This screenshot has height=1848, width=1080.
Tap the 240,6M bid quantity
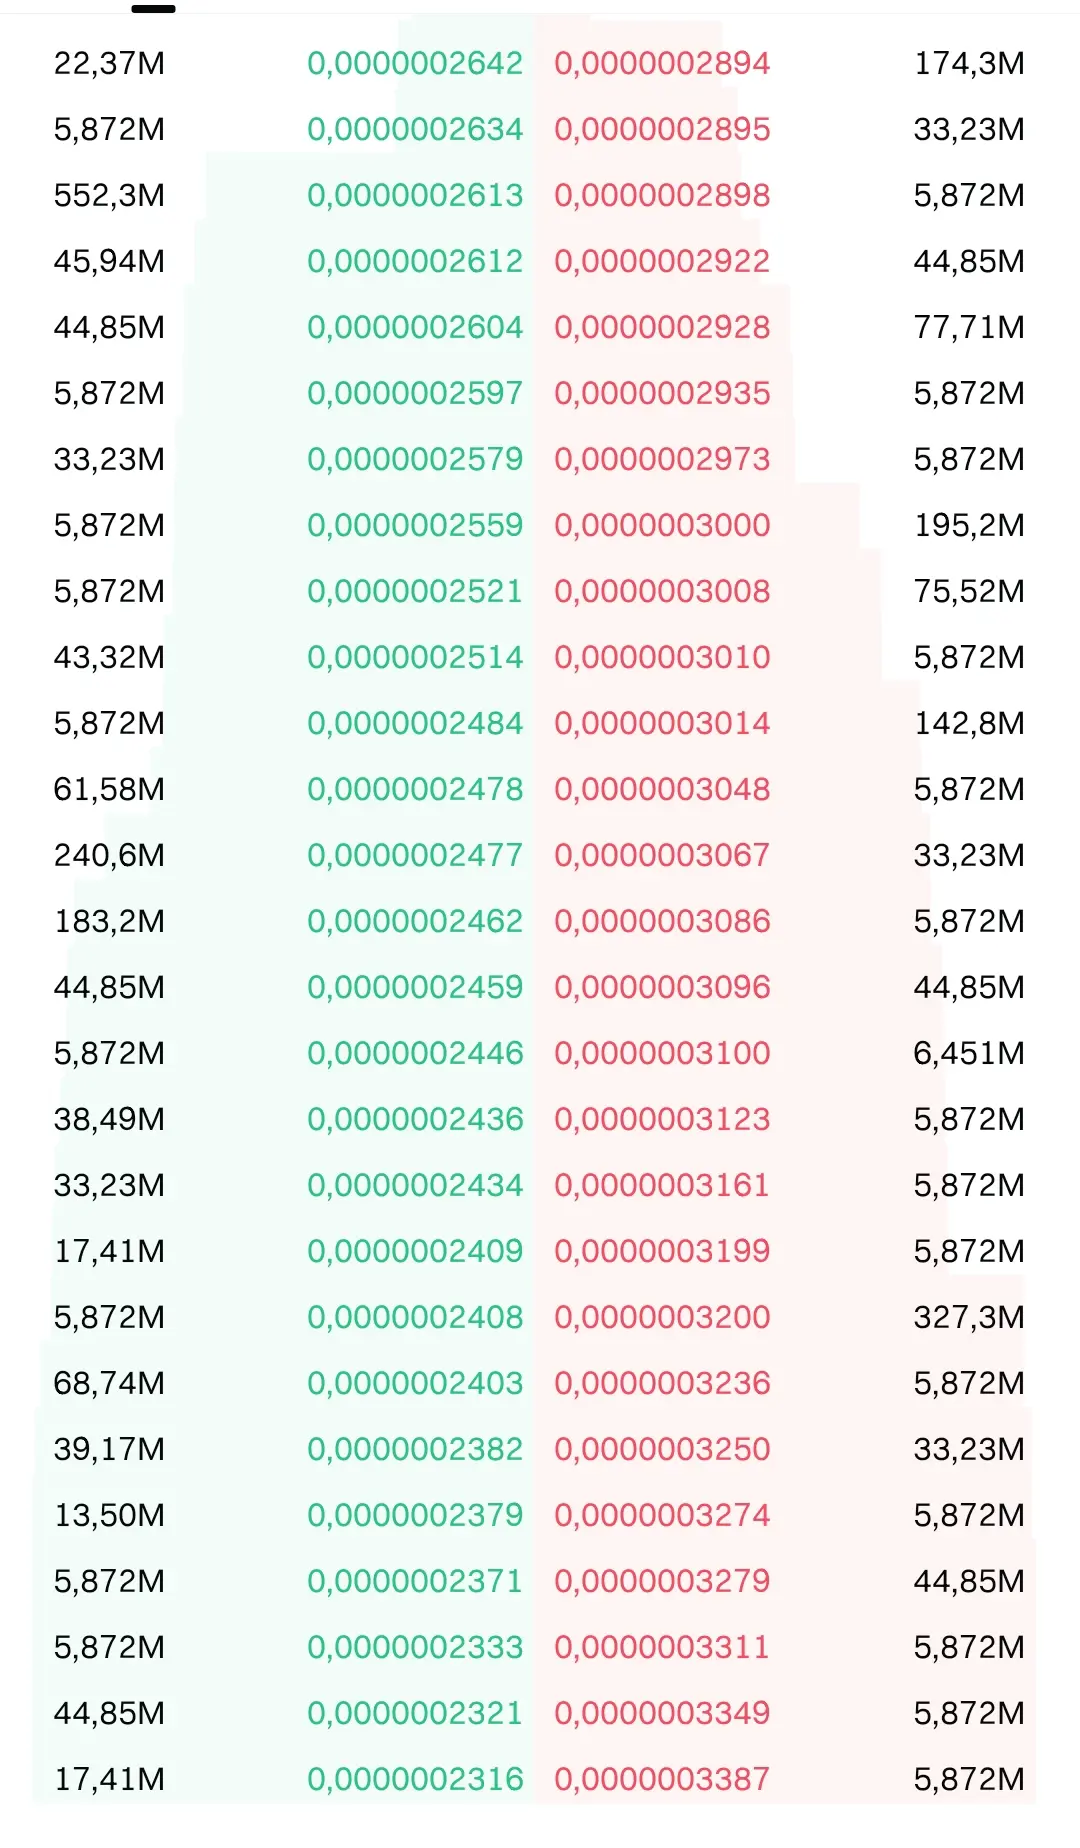click(x=109, y=856)
